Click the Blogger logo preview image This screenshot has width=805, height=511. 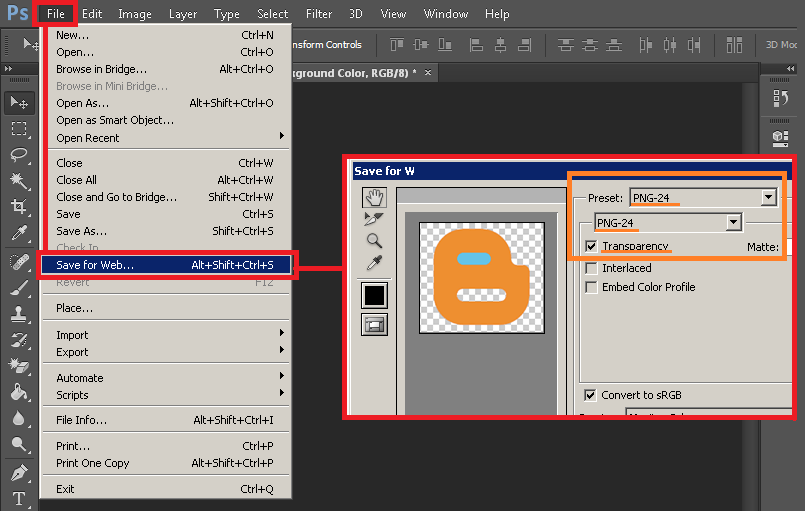click(x=482, y=278)
